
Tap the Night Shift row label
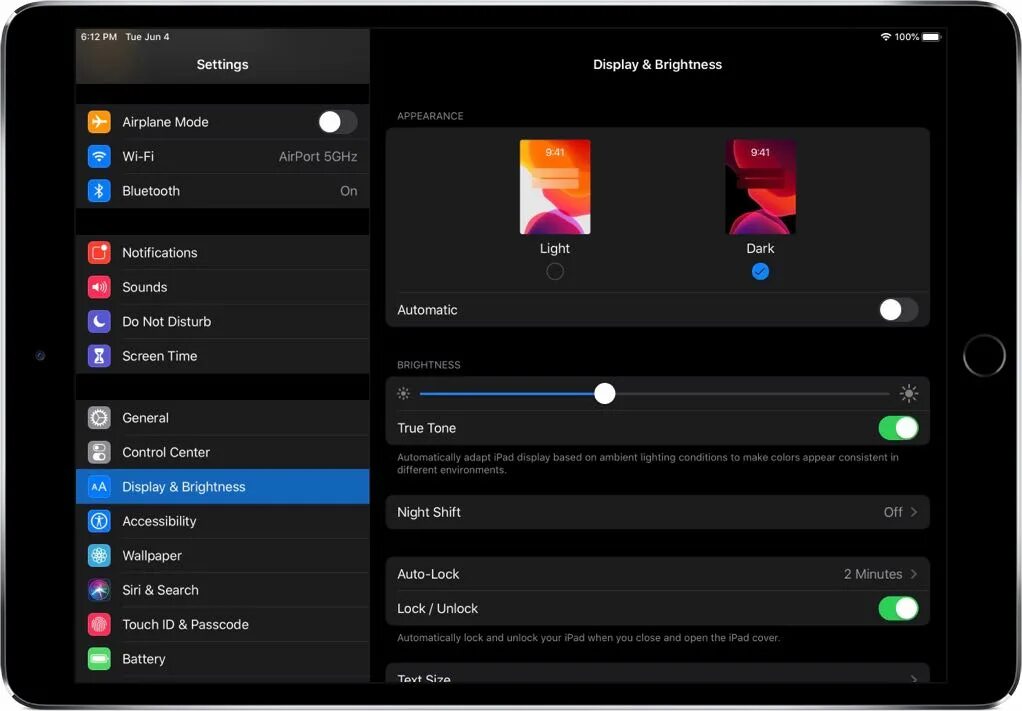[x=429, y=512]
